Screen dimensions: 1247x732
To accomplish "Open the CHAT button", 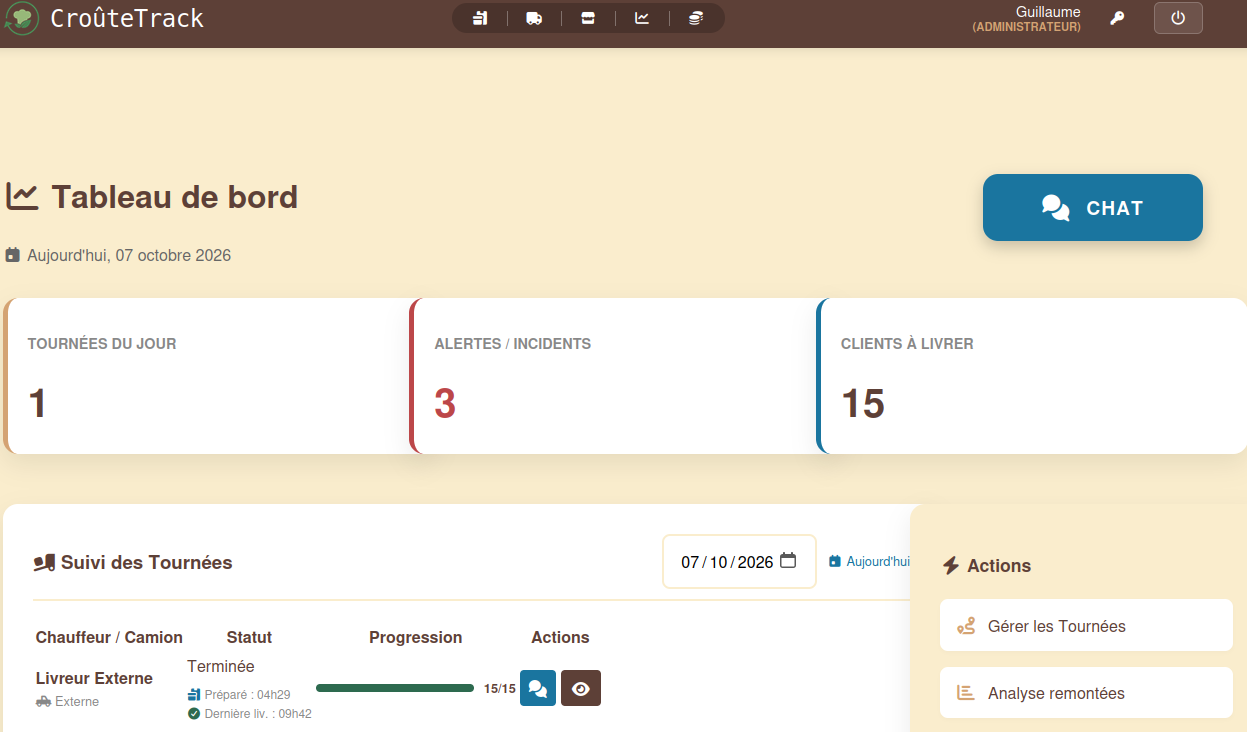I will 1093,207.
